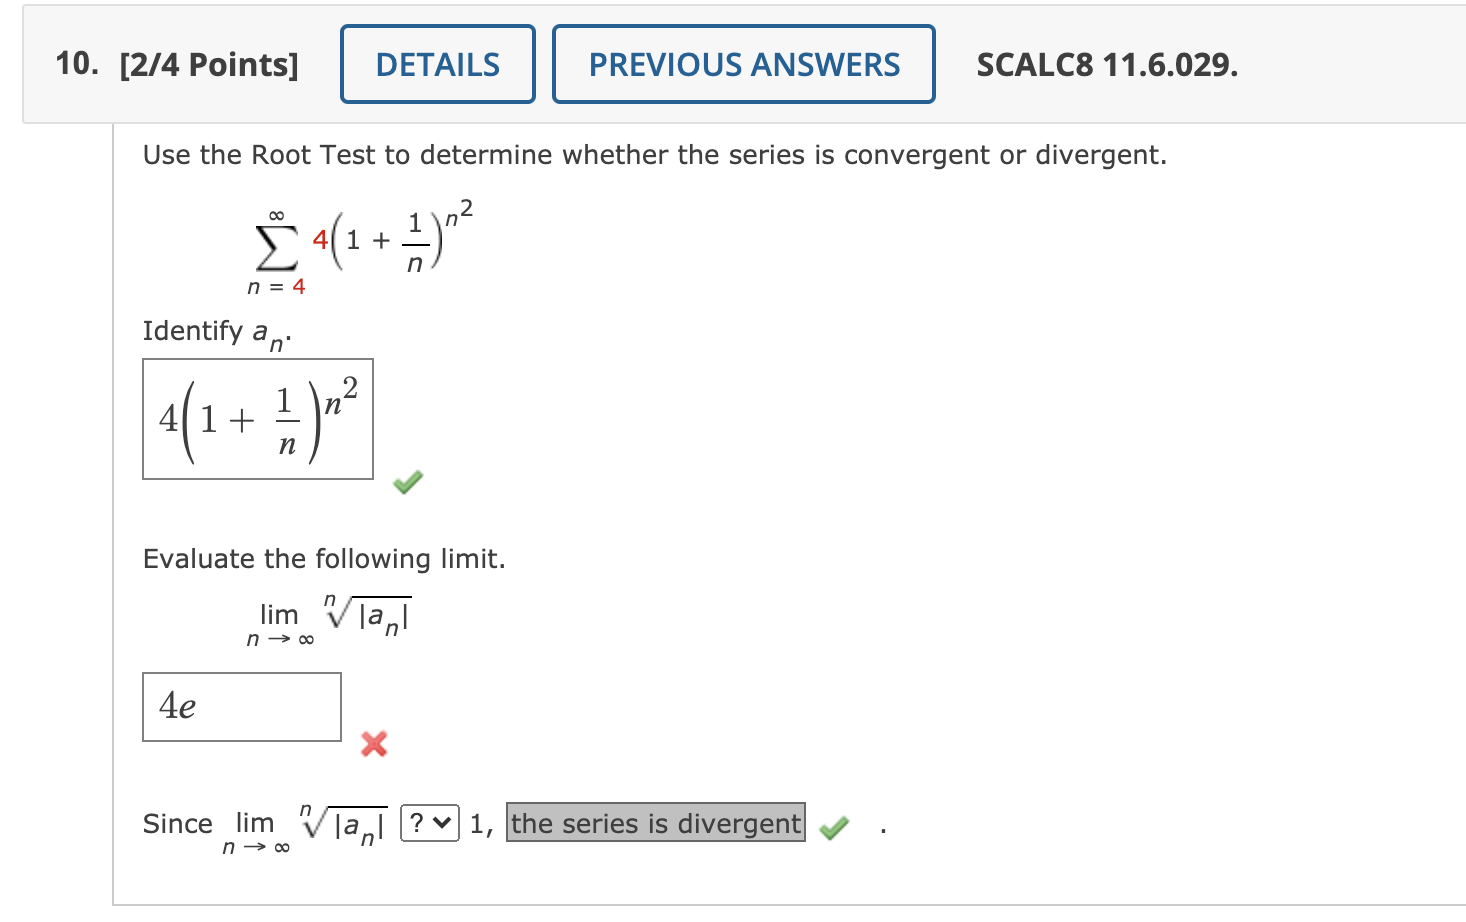The image size is (1466, 922).
Task: Click the 'Identify a_n' prompt text
Action: click(x=215, y=333)
